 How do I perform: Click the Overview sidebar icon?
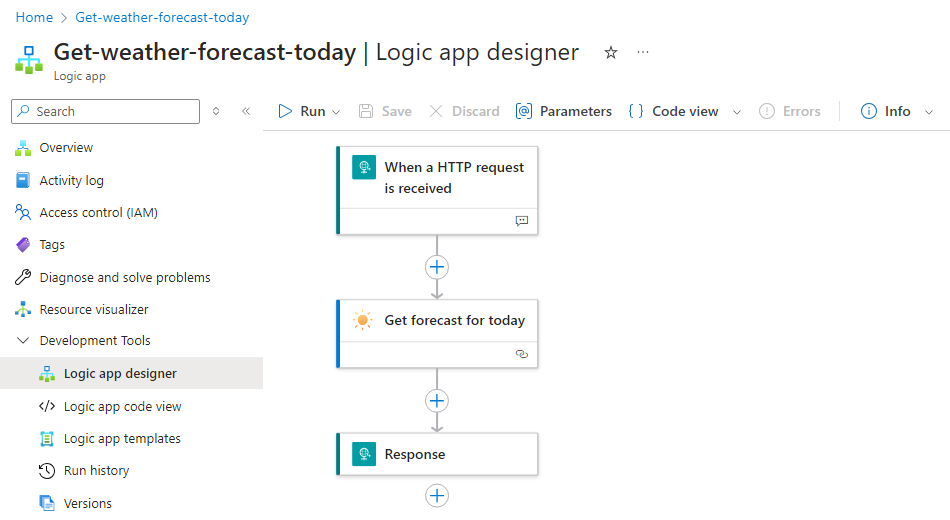click(23, 148)
